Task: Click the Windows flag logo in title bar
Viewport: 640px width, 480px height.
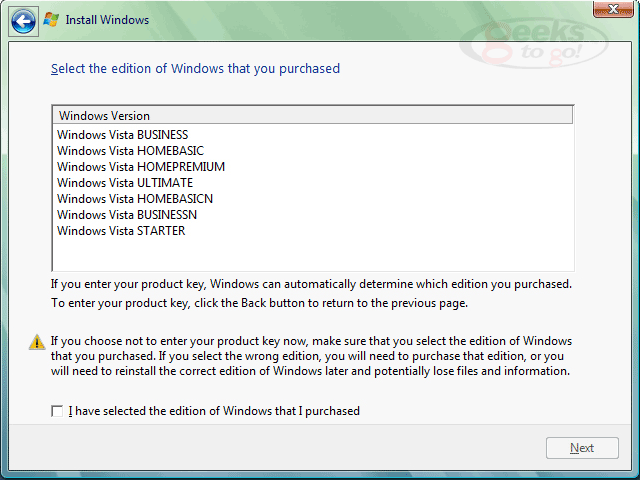Action: click(51, 20)
